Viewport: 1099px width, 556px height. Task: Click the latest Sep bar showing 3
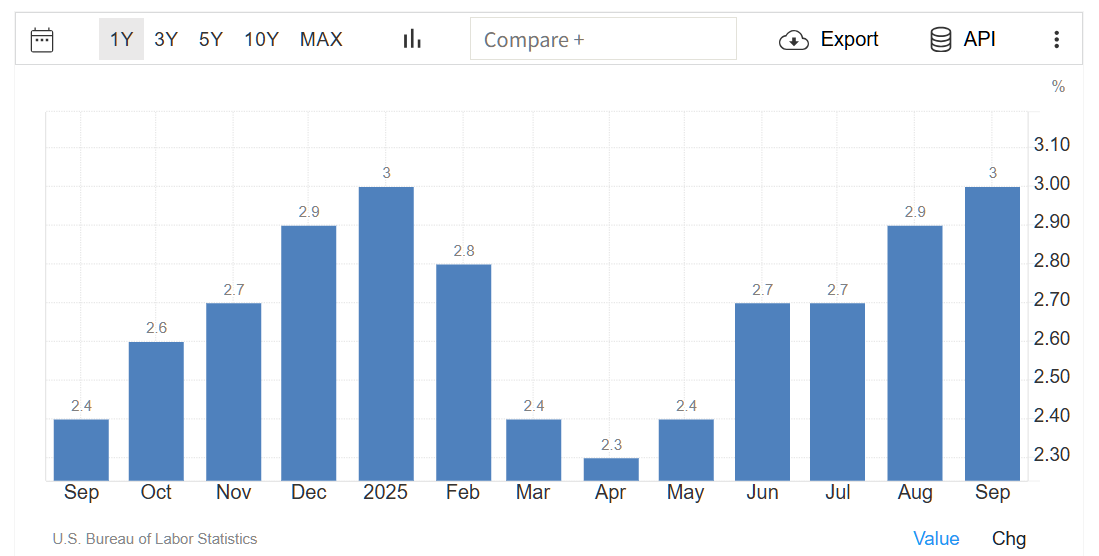(992, 333)
